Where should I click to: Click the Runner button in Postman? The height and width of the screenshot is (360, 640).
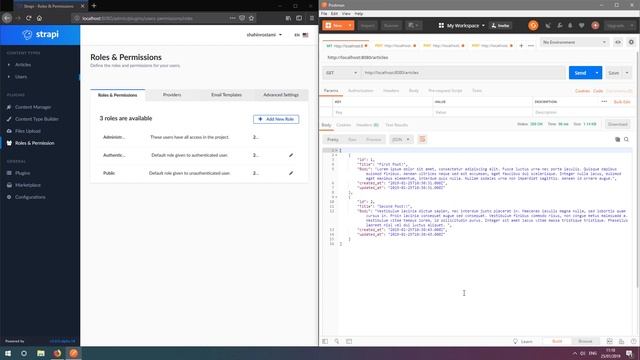[x=391, y=26]
